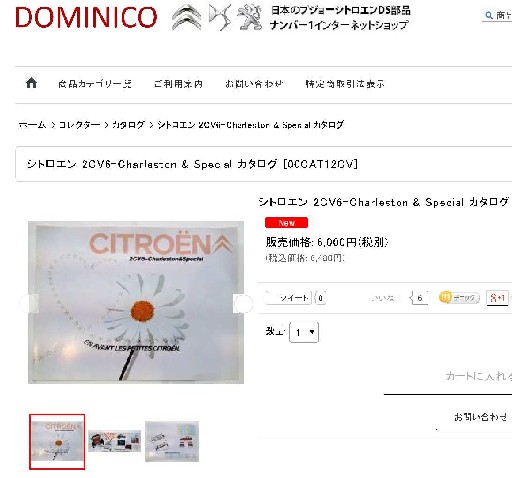Click the Peugeot lion logo

(x=249, y=17)
